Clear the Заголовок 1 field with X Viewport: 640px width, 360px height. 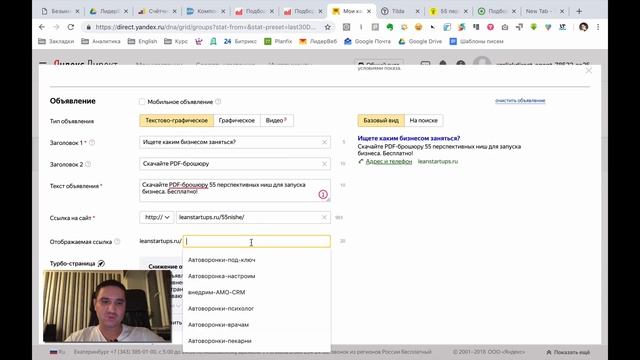click(x=324, y=142)
